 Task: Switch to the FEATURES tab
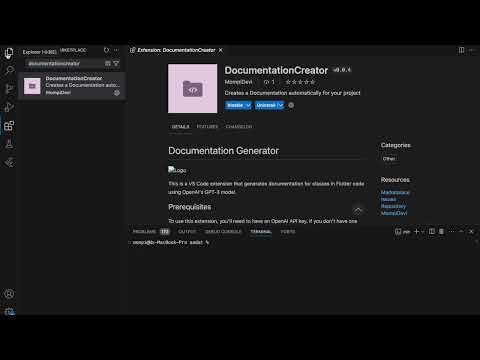pyautogui.click(x=207, y=127)
